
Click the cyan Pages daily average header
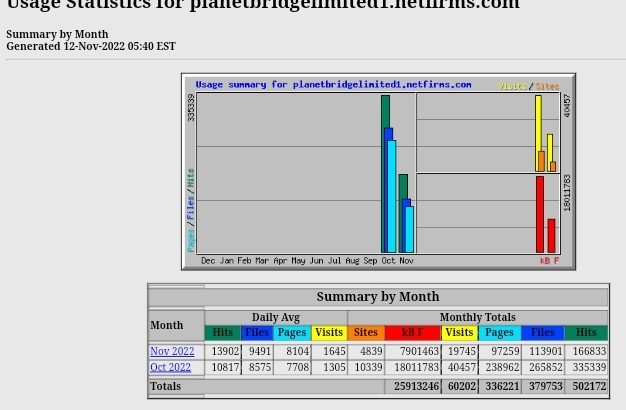292,333
